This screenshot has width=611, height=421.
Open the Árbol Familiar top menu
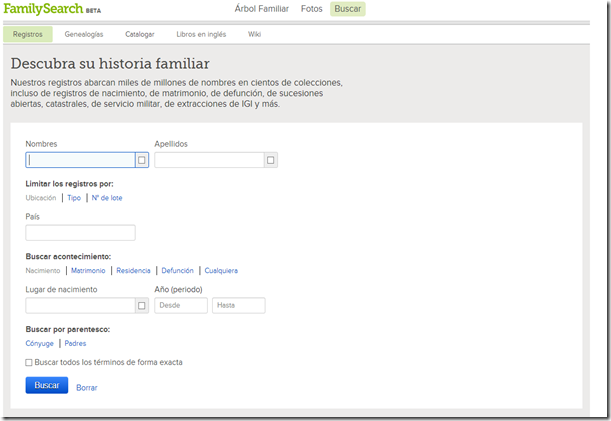(x=261, y=9)
